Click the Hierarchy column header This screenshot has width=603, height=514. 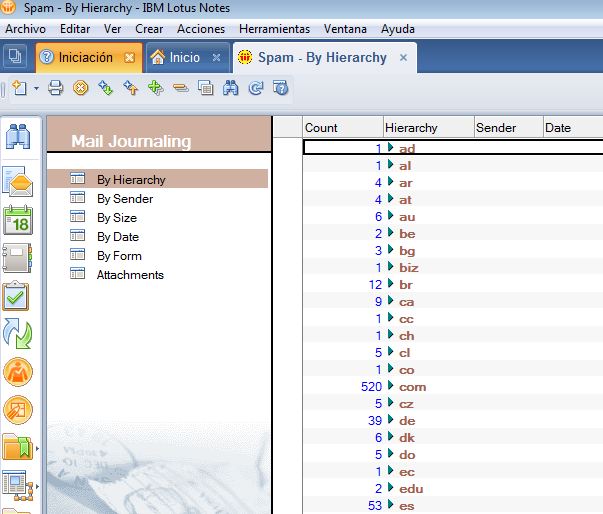point(429,128)
